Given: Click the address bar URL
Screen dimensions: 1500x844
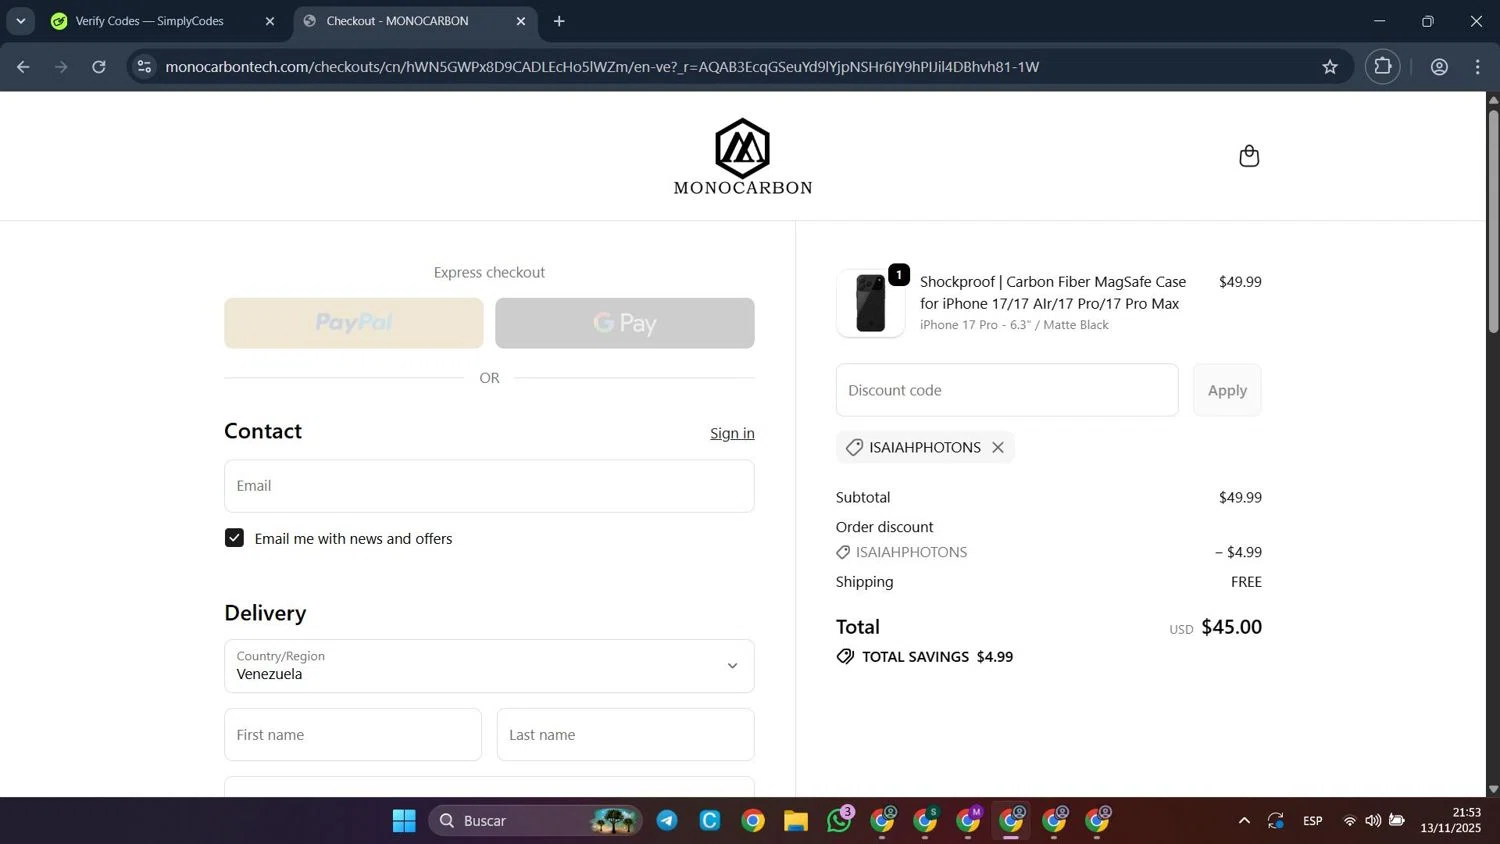Looking at the screenshot, I should (602, 67).
